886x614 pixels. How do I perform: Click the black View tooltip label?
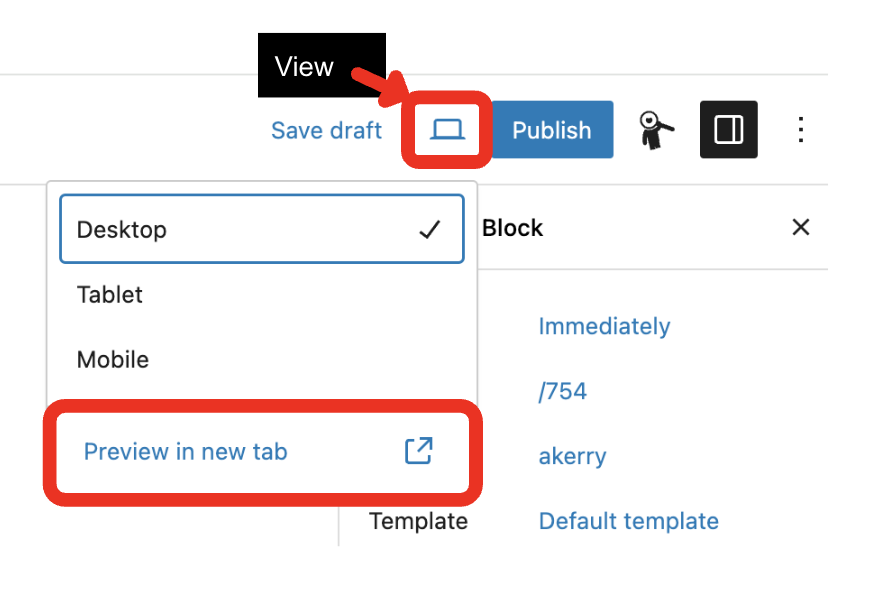305,67
